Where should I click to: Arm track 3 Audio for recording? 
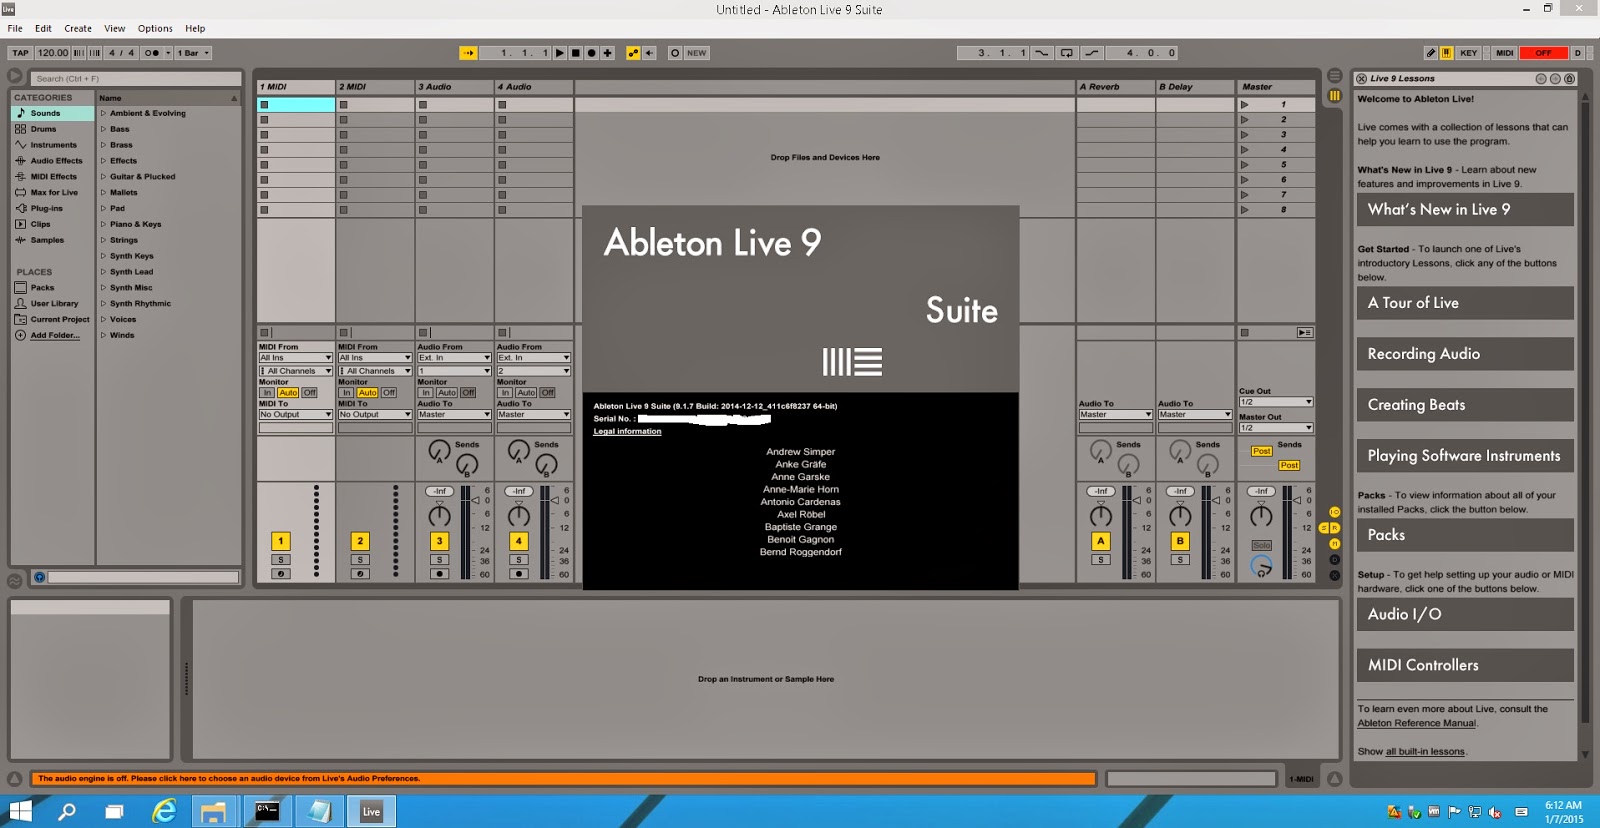439,574
